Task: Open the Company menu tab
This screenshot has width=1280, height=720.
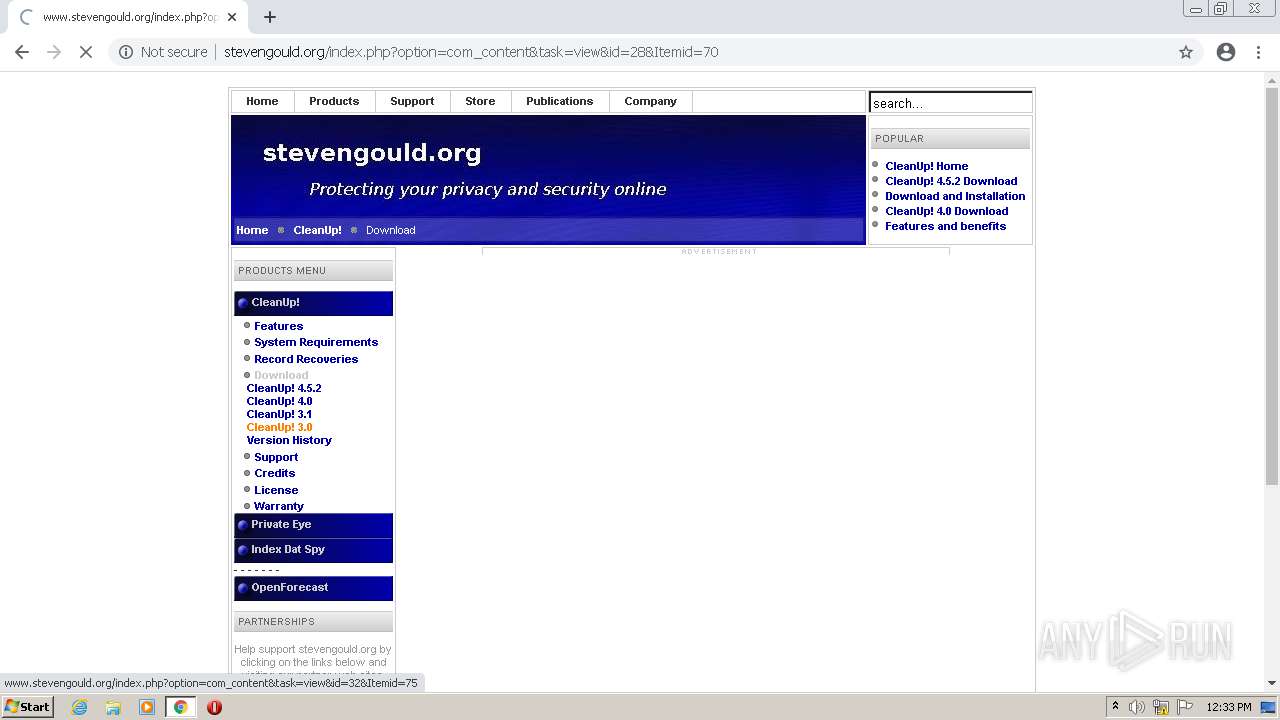Action: (x=650, y=101)
